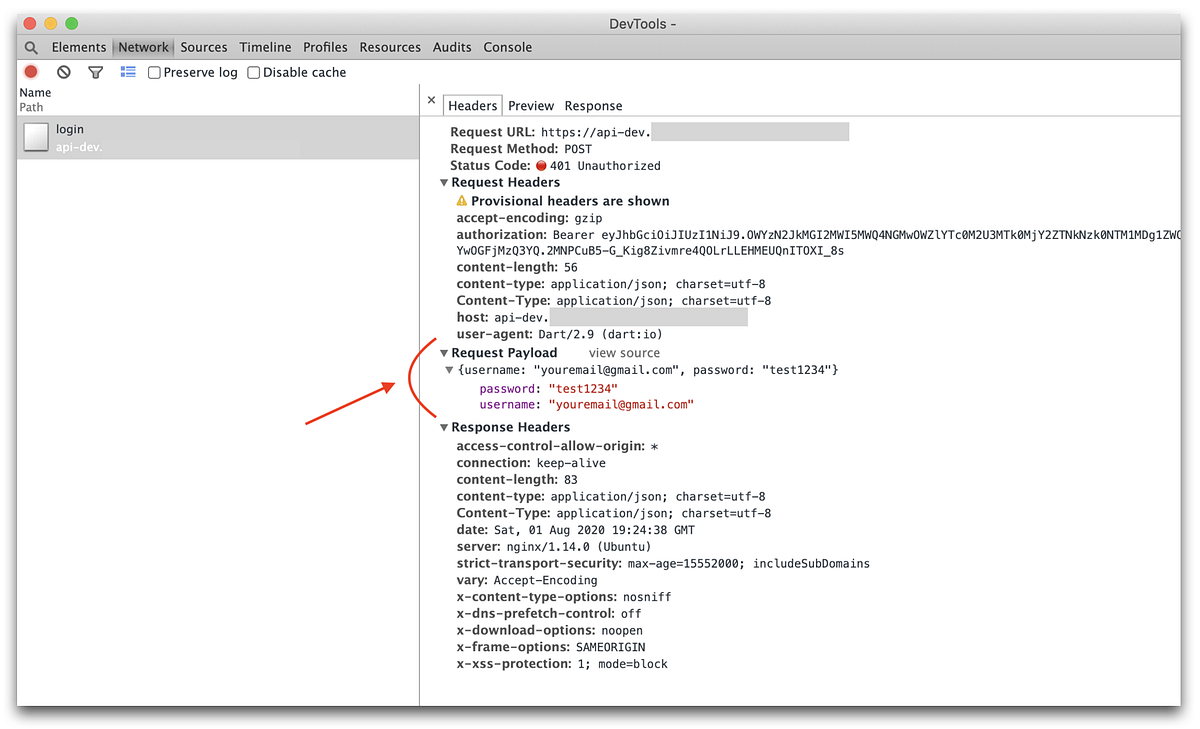Open the filter icon in the toolbar
Image resolution: width=1200 pixels, height=729 pixels.
coord(95,71)
